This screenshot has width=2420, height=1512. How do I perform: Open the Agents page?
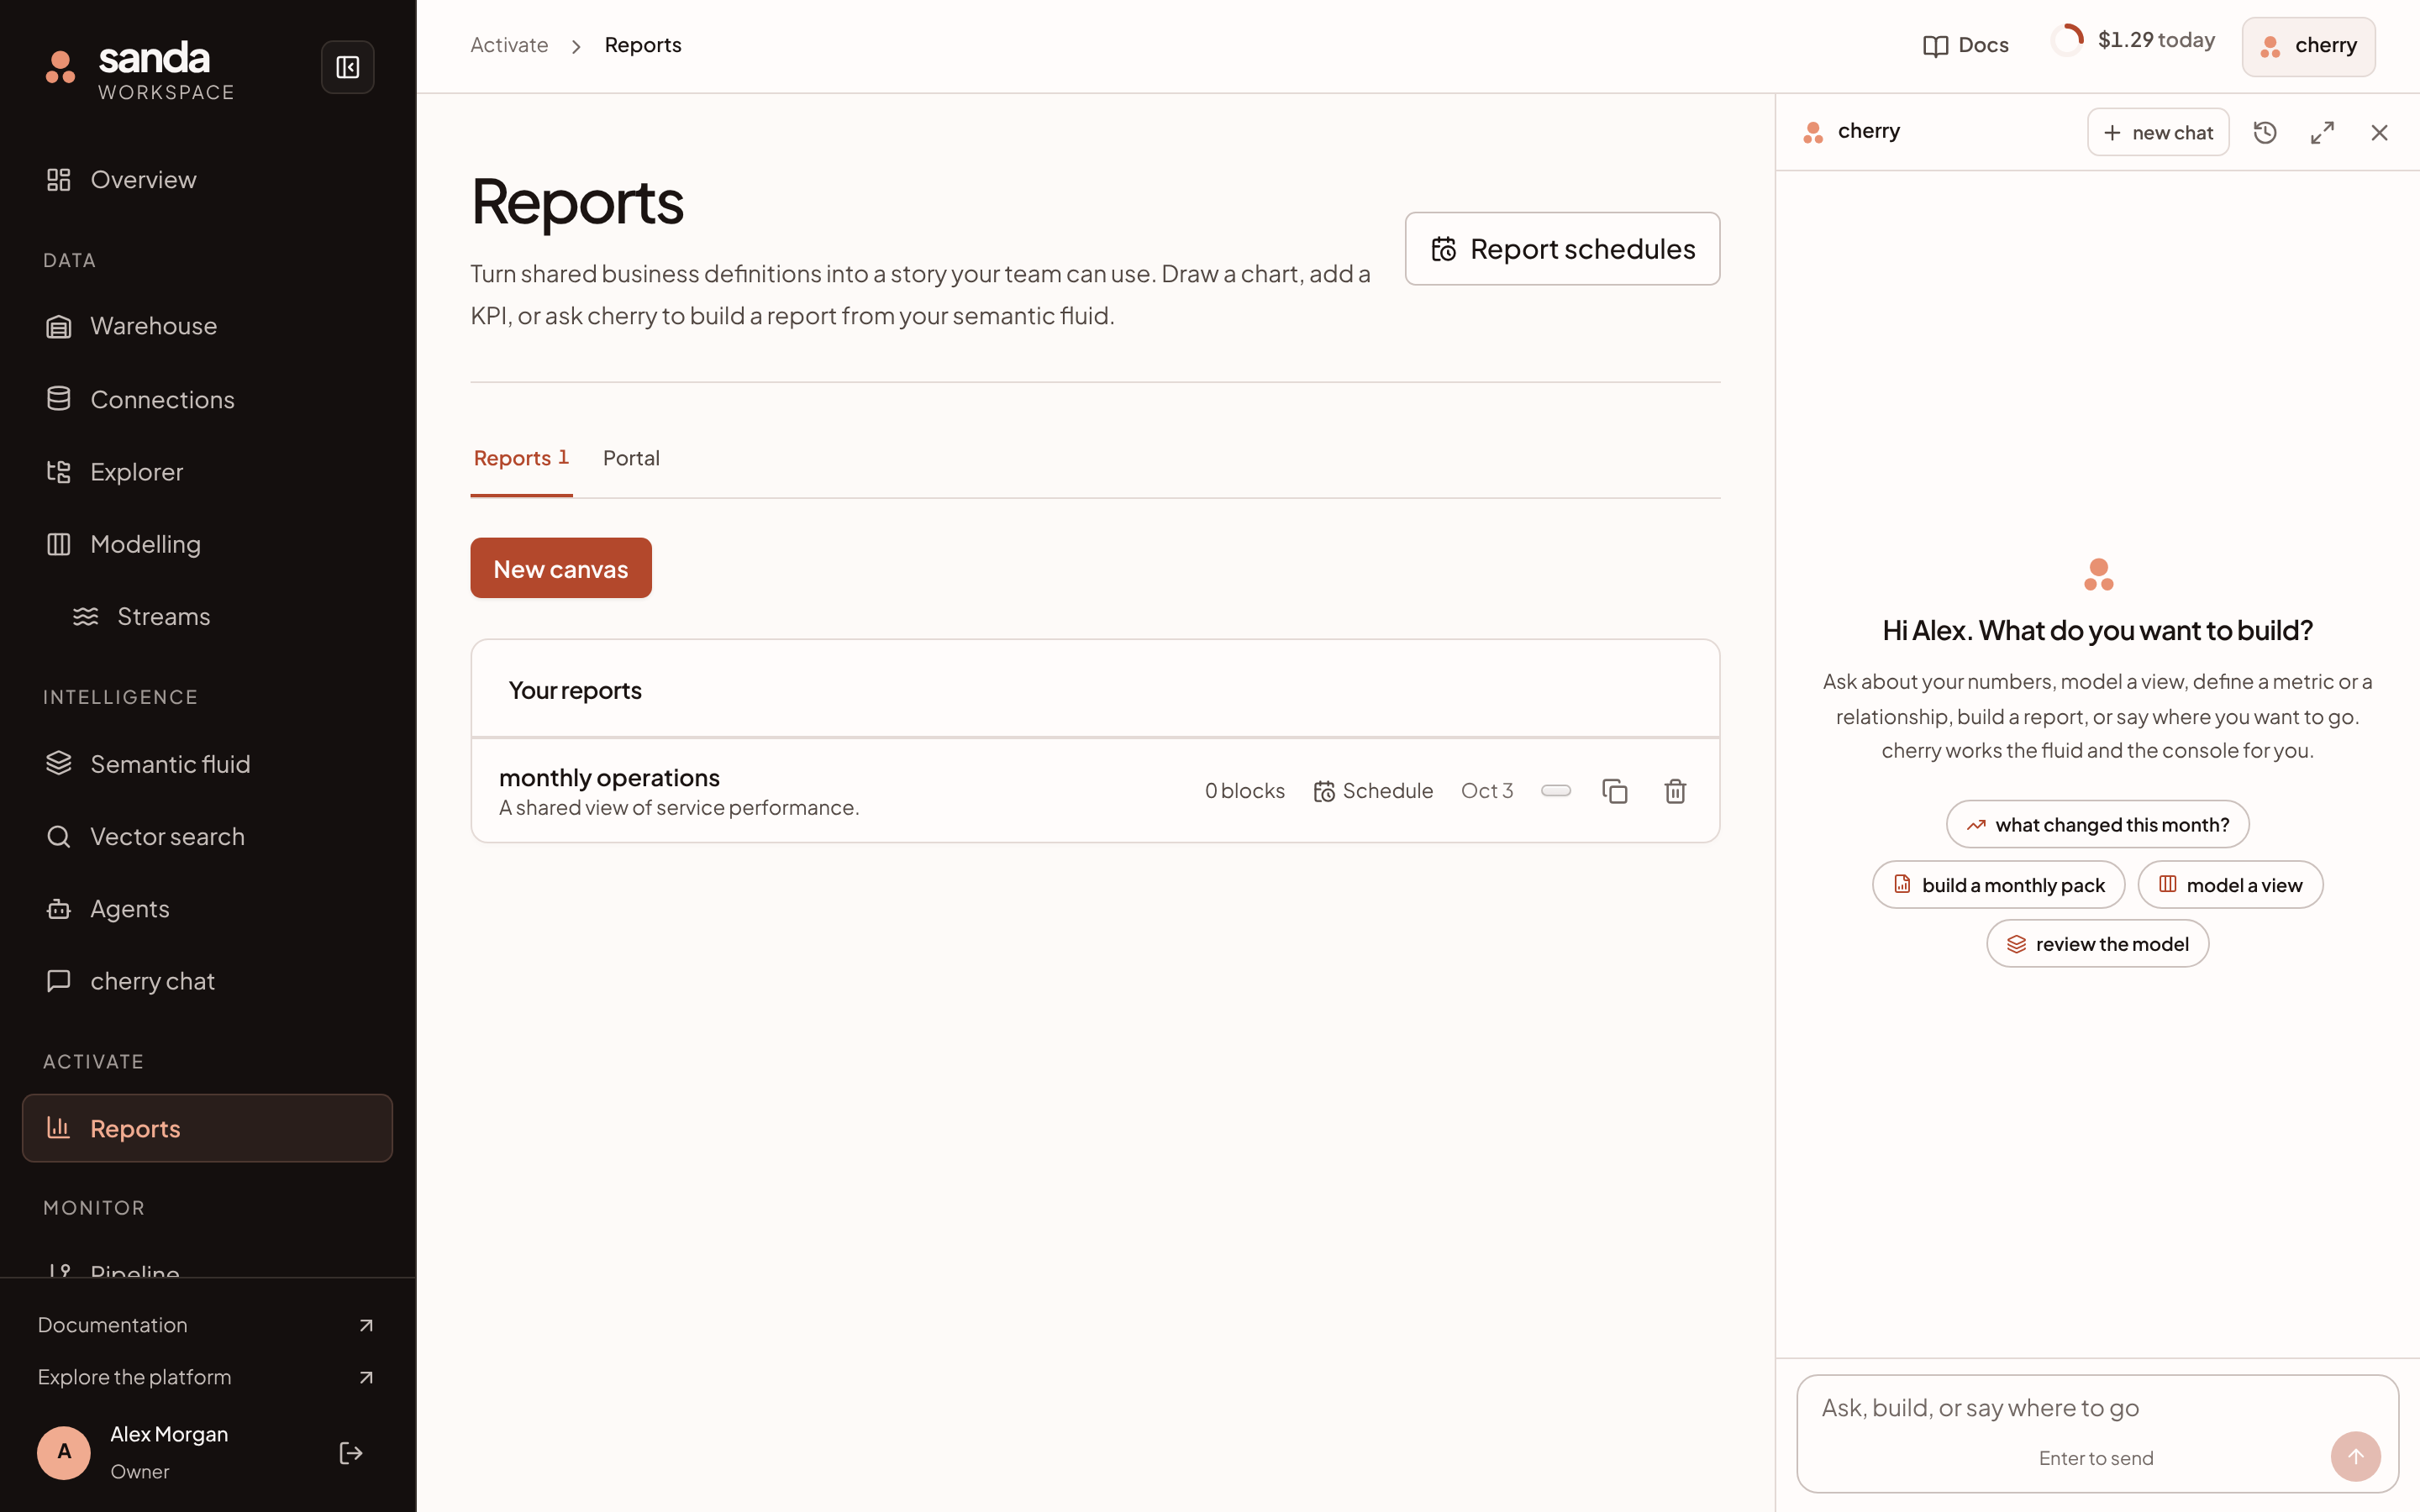pyautogui.click(x=207, y=909)
